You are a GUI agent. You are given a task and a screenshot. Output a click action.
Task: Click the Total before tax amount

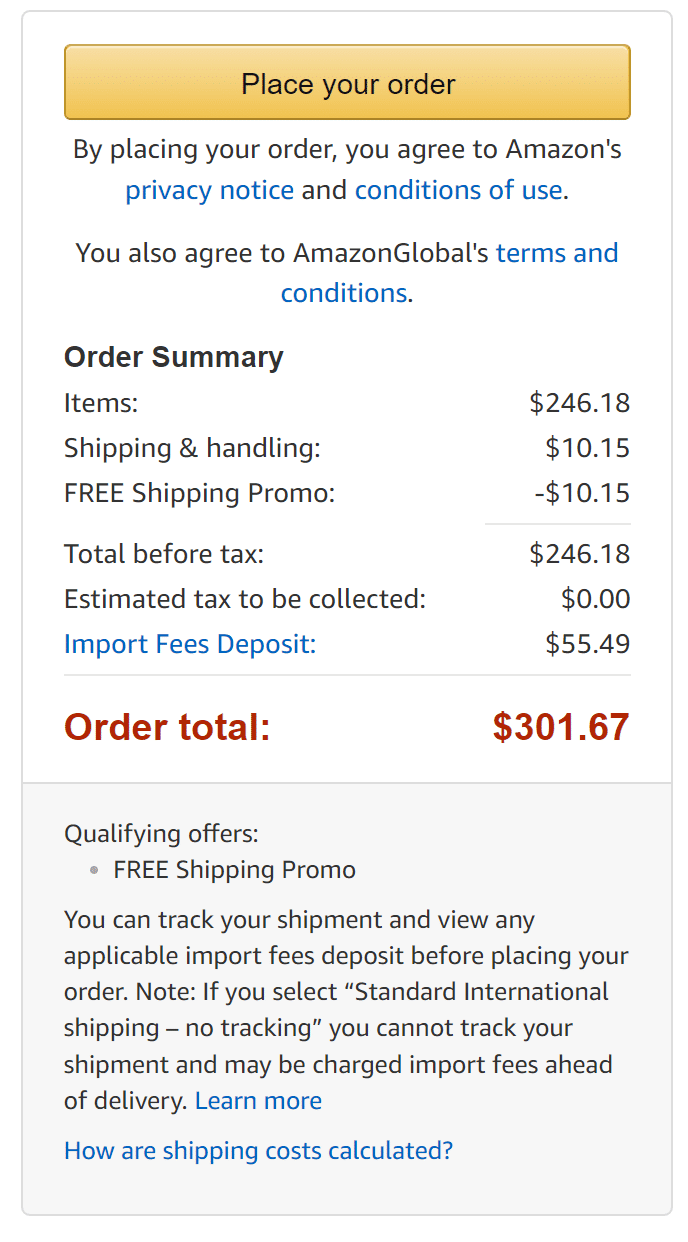(x=579, y=554)
